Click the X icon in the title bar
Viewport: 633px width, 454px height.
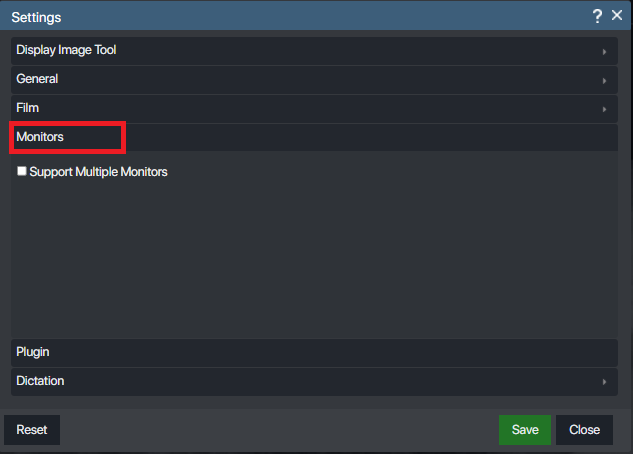tap(617, 16)
